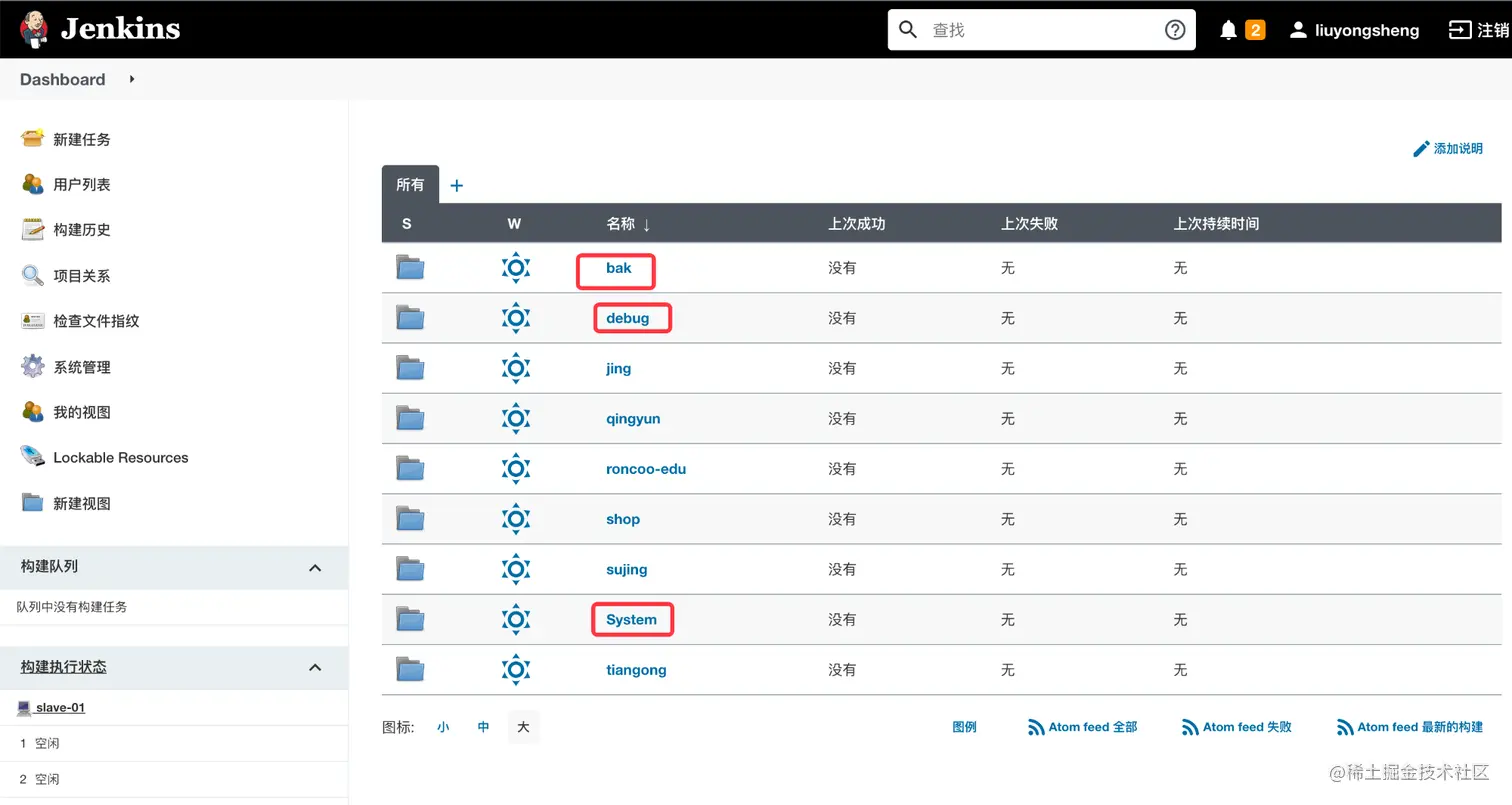Open Atom feed 失败 link
This screenshot has width=1512, height=805.
1237,727
